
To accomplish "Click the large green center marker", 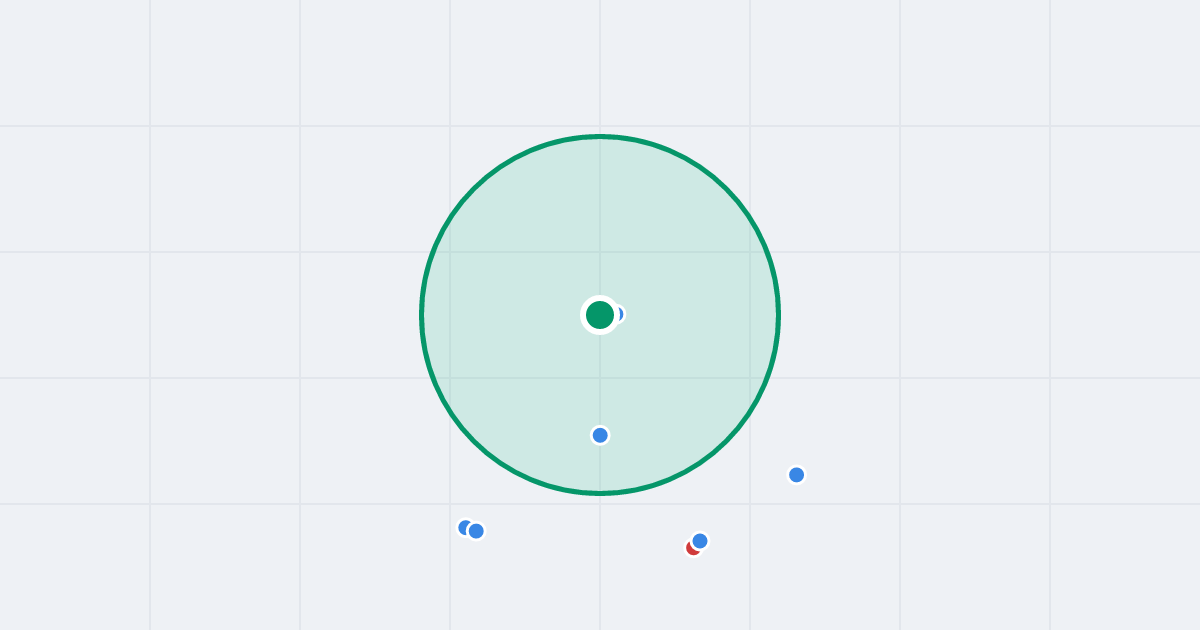I will (600, 315).
